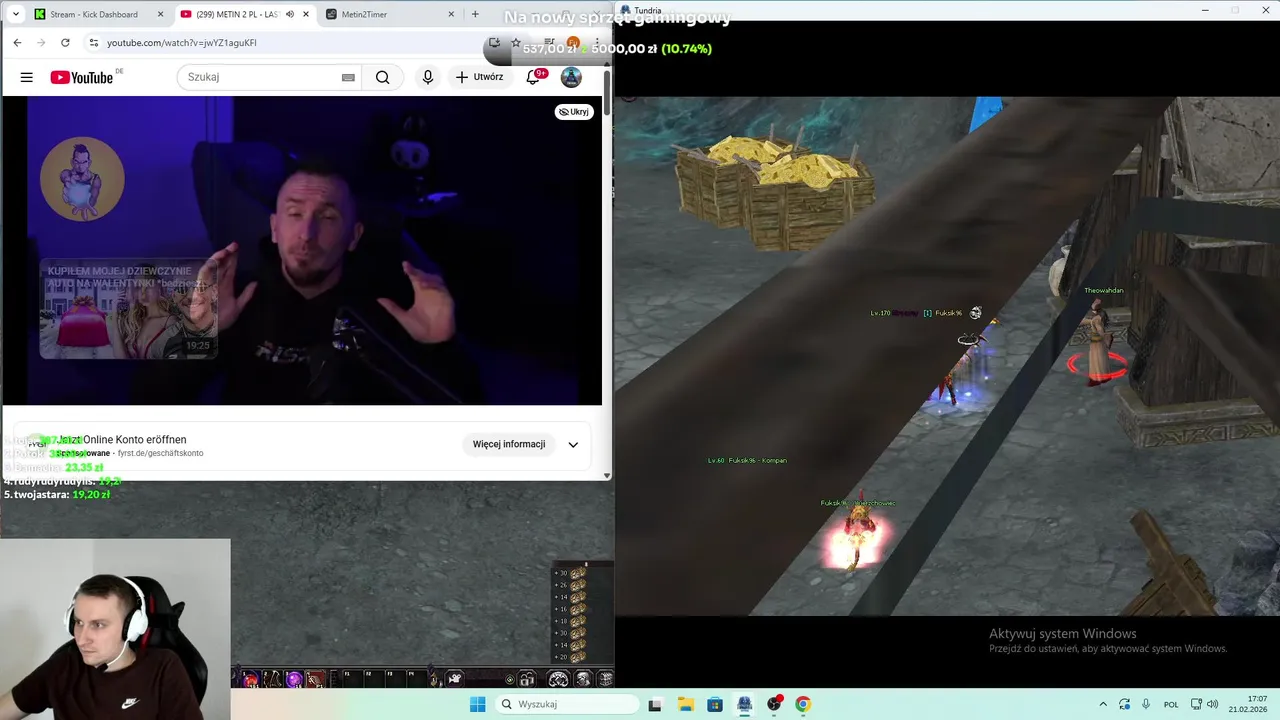Focus the Szukaj search field
Viewport: 1280px width, 720px height.
[259, 77]
